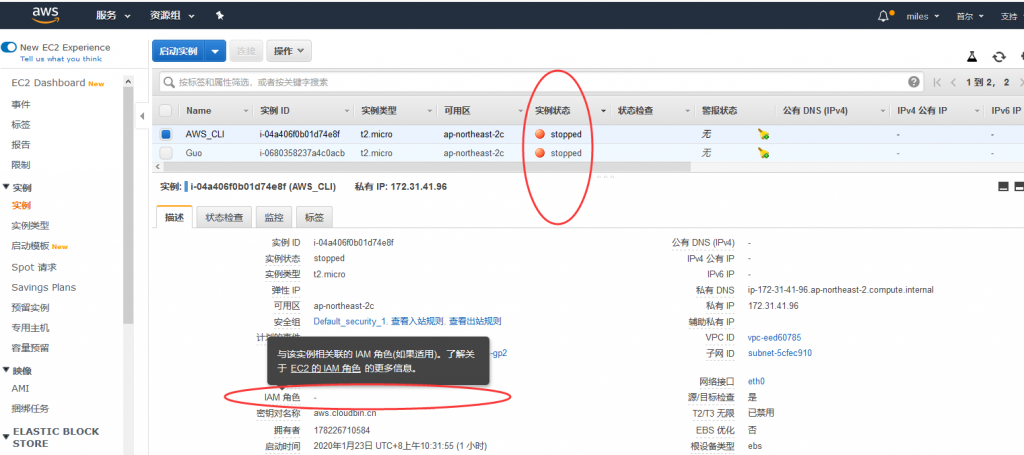The width and height of the screenshot is (1024, 455).
Task: Open the EC2 的 IAM 角色 tooltip link
Action: (325, 368)
